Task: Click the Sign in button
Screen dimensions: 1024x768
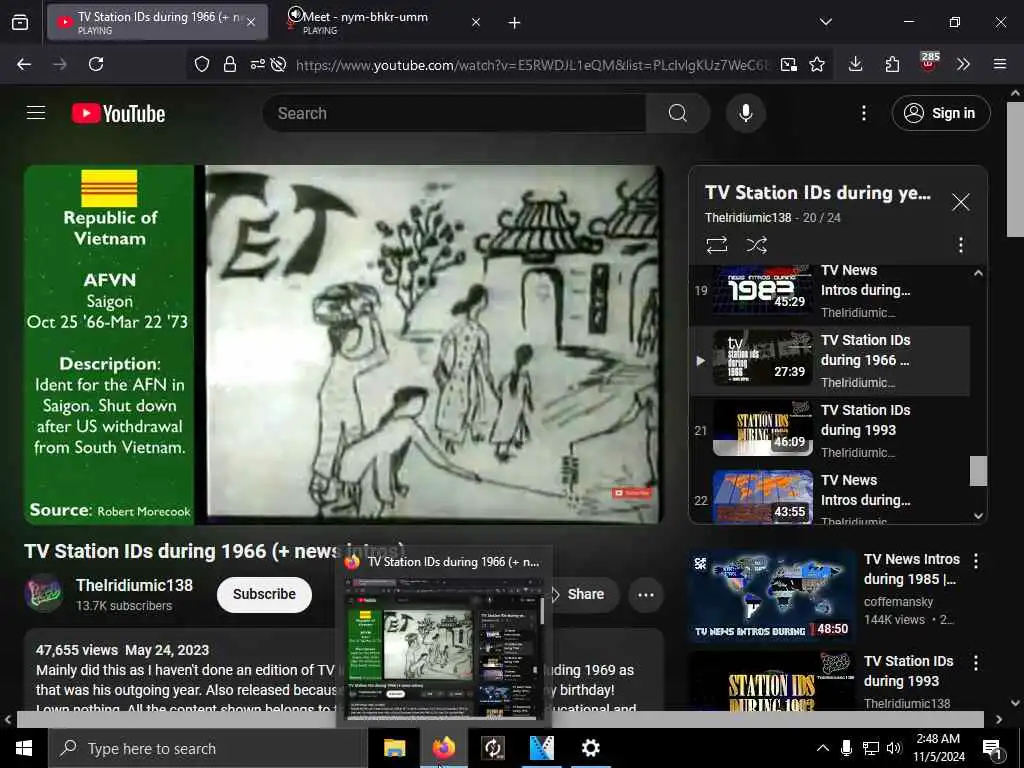Action: (940, 113)
